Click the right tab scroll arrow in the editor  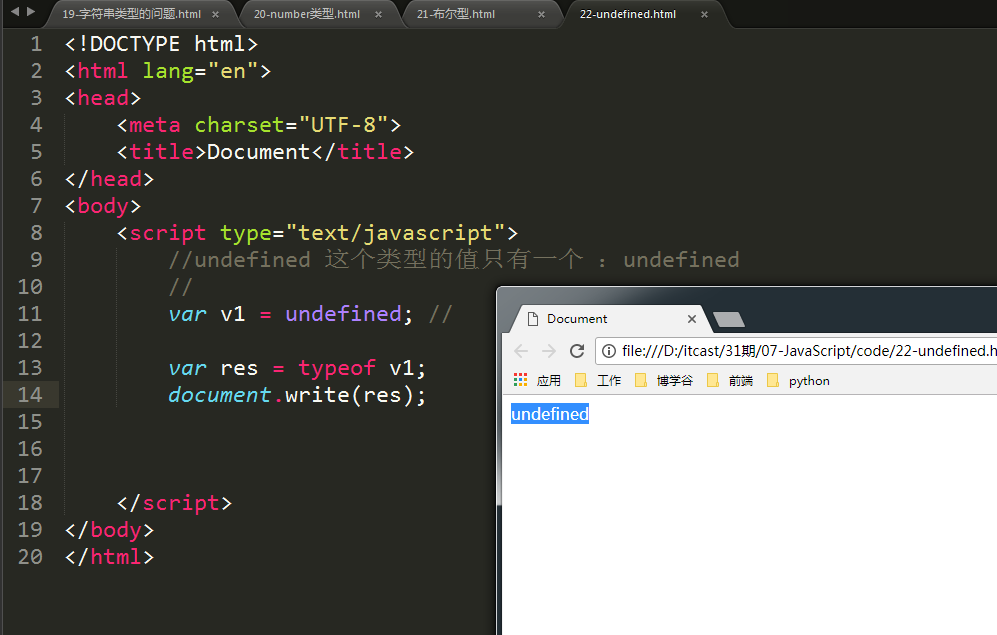[31, 11]
